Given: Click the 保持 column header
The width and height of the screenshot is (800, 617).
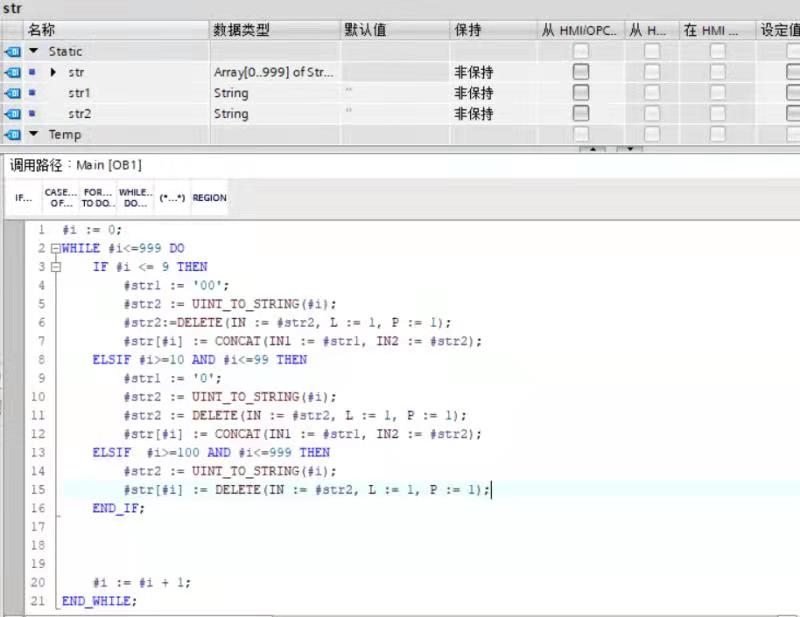Looking at the screenshot, I should 468,30.
